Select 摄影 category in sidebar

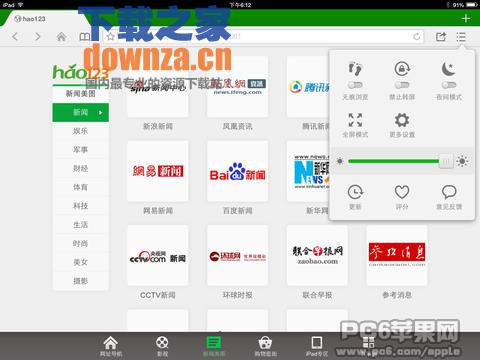point(80,281)
